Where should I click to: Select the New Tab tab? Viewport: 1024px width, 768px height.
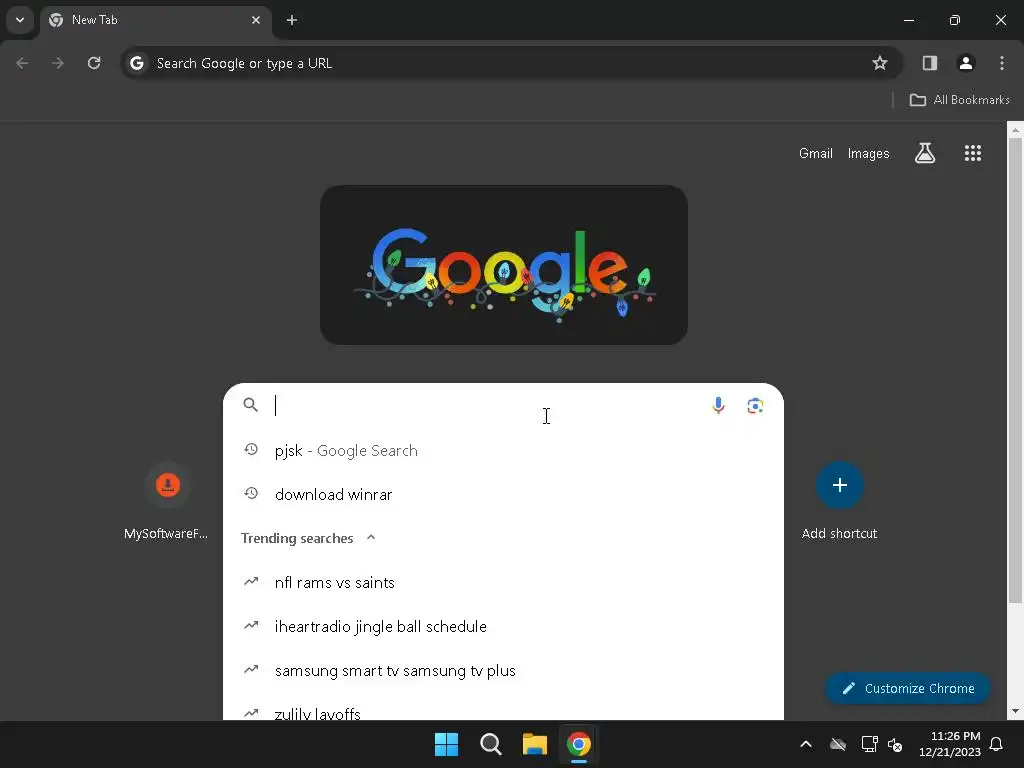(155, 20)
